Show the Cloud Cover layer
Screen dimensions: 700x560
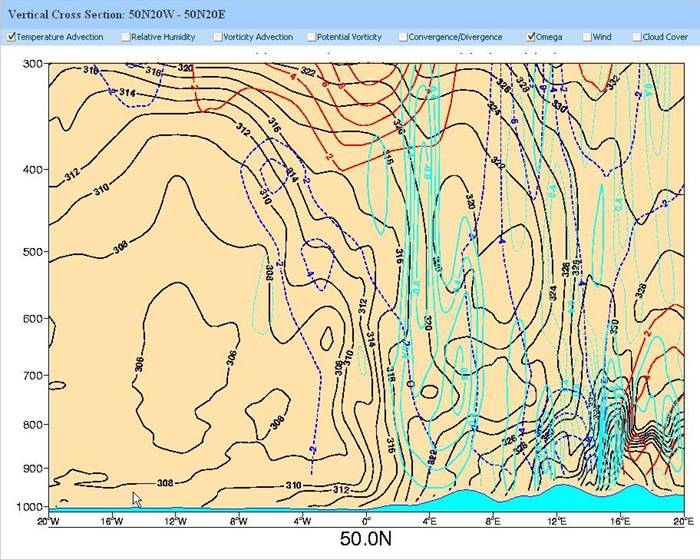tap(637, 37)
